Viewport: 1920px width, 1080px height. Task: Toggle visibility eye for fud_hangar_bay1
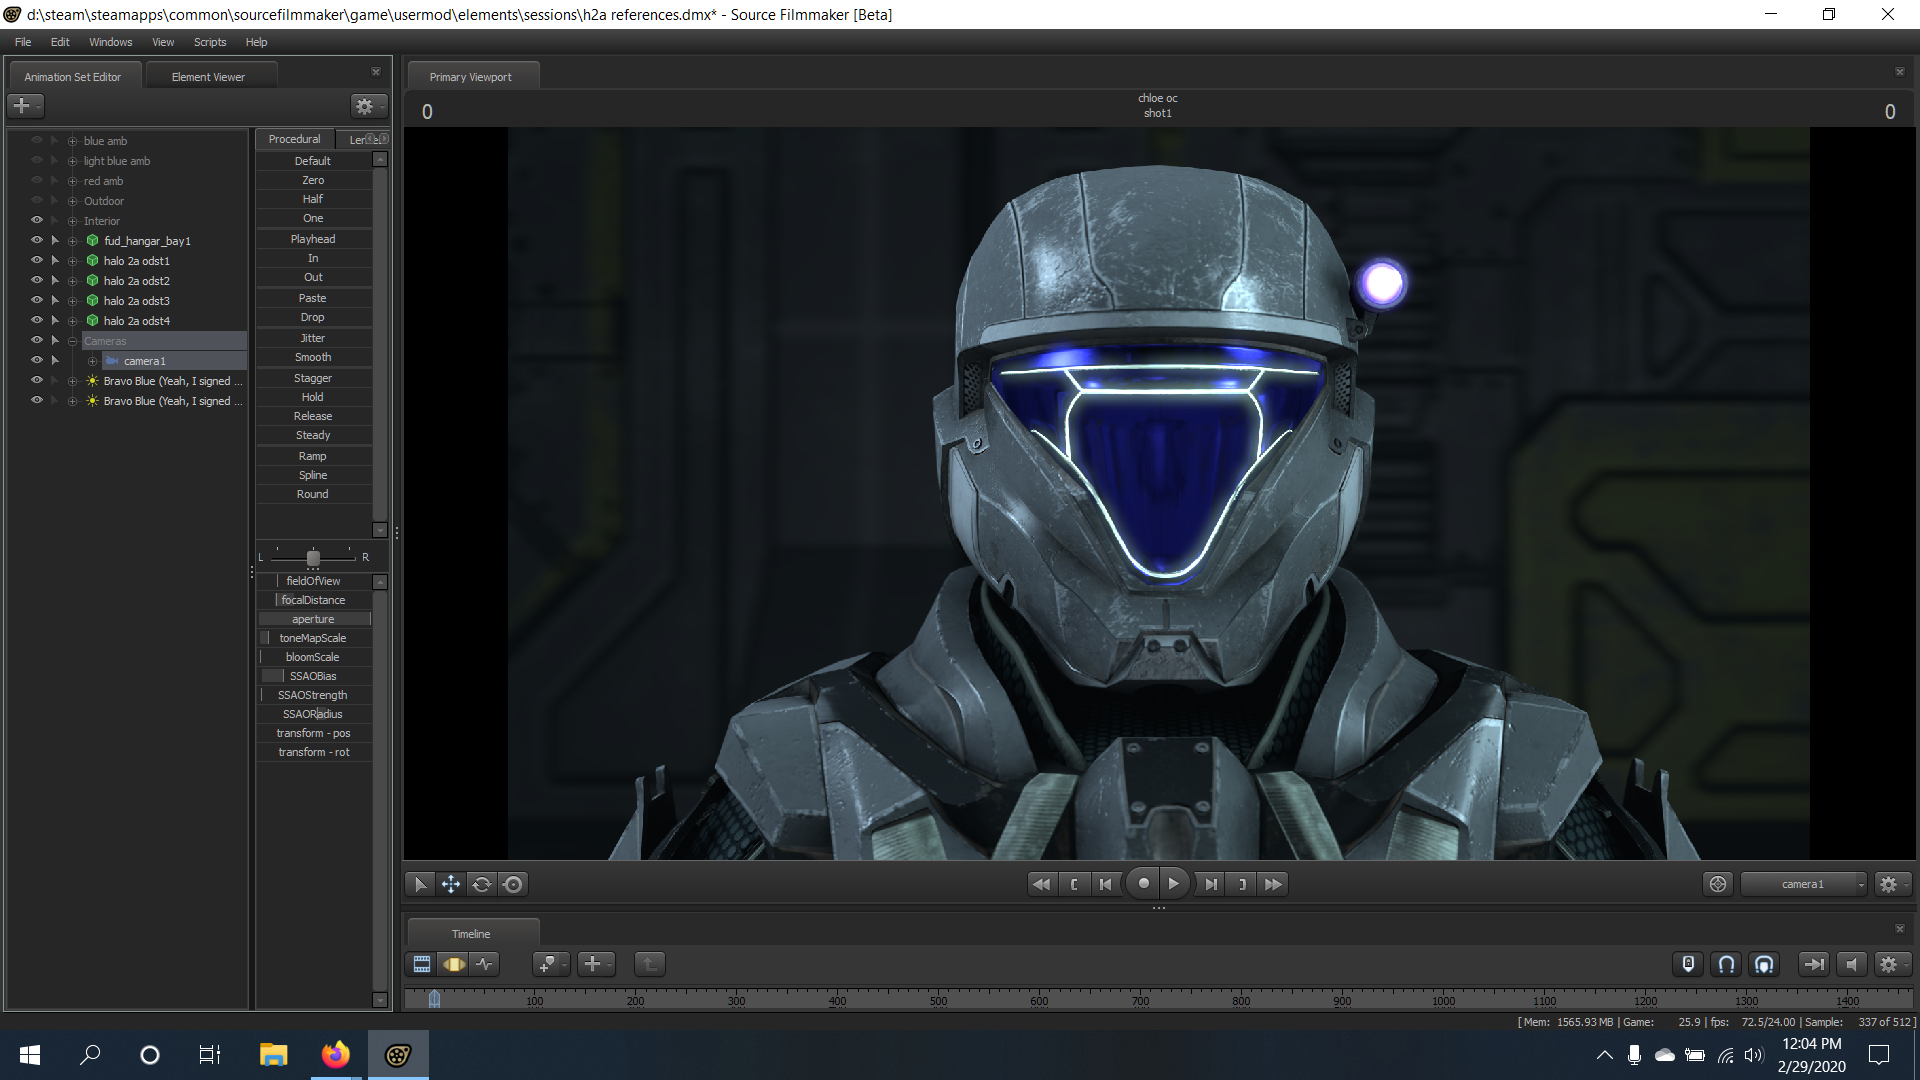pyautogui.click(x=37, y=240)
